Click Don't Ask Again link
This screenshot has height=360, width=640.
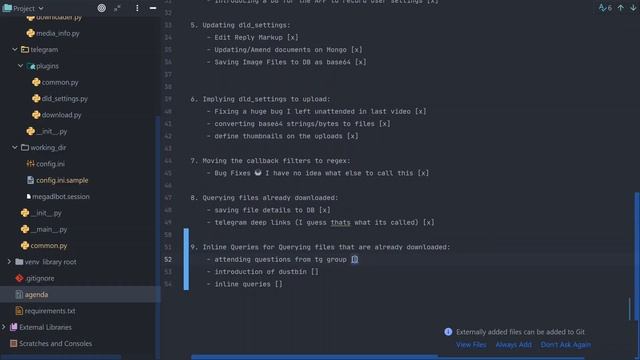point(566,345)
